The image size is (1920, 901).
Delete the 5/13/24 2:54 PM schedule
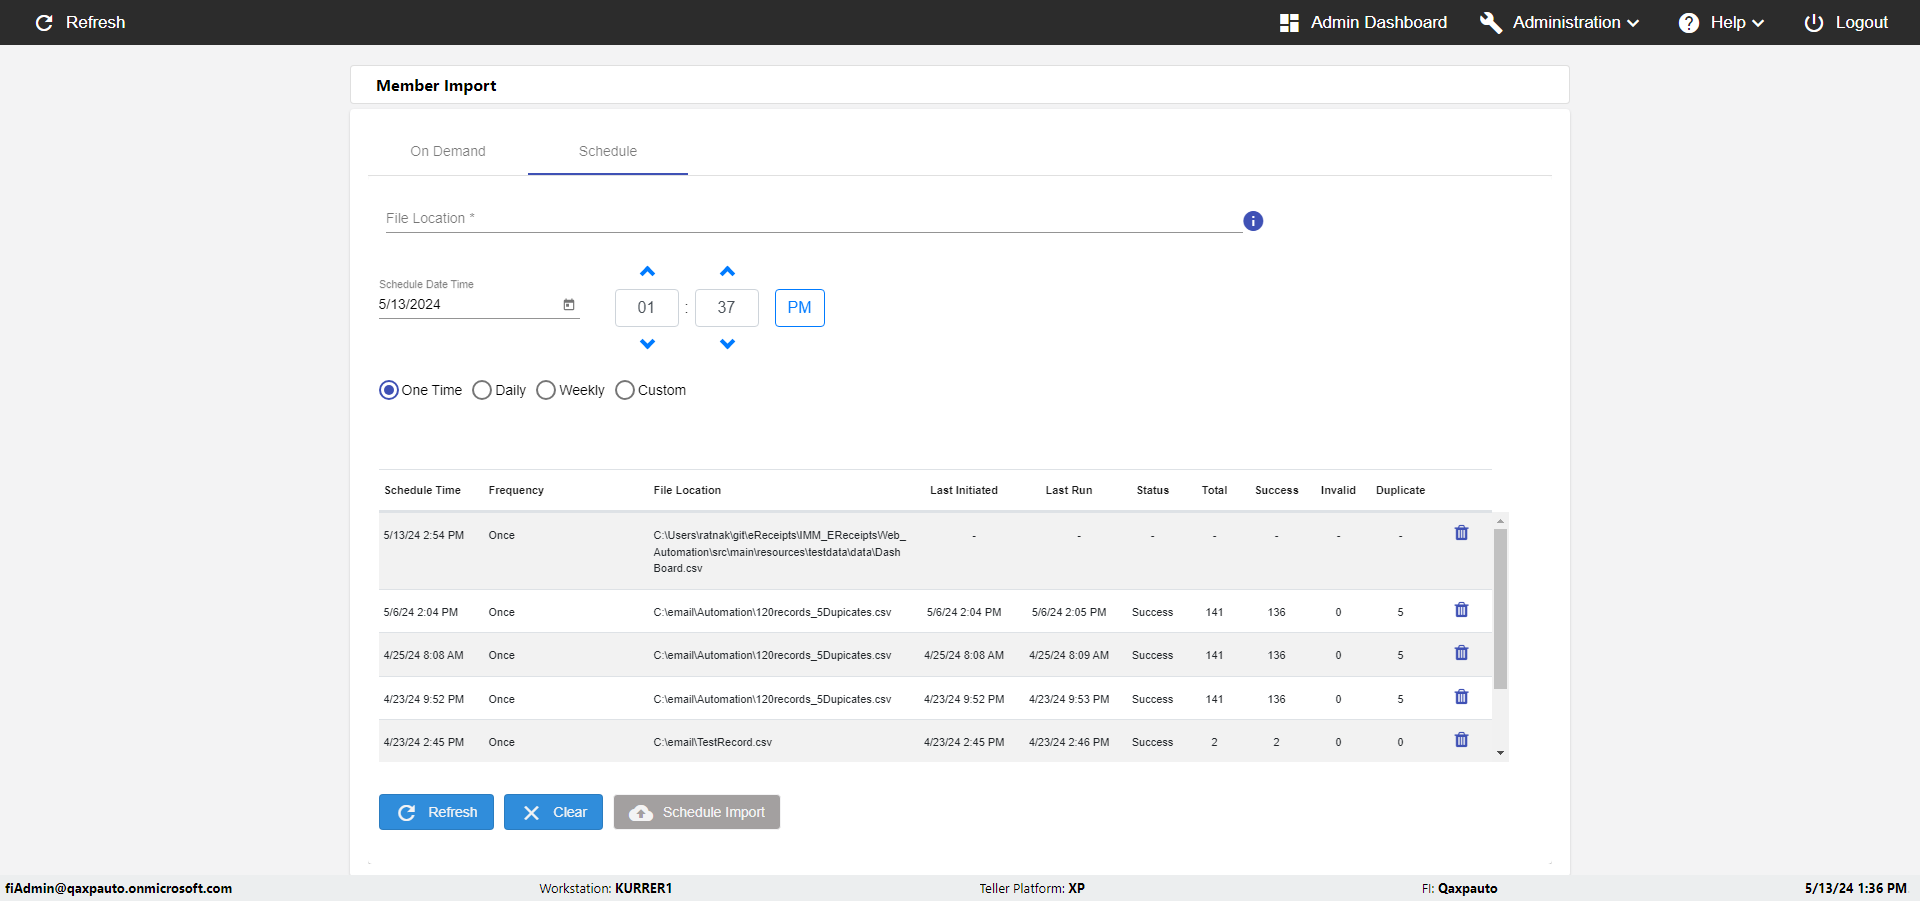tap(1461, 533)
